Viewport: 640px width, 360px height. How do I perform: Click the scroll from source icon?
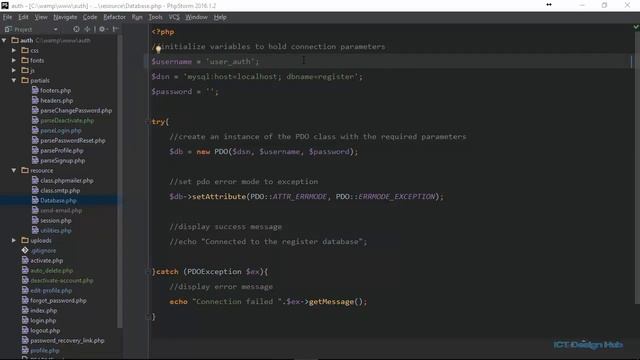coord(76,29)
